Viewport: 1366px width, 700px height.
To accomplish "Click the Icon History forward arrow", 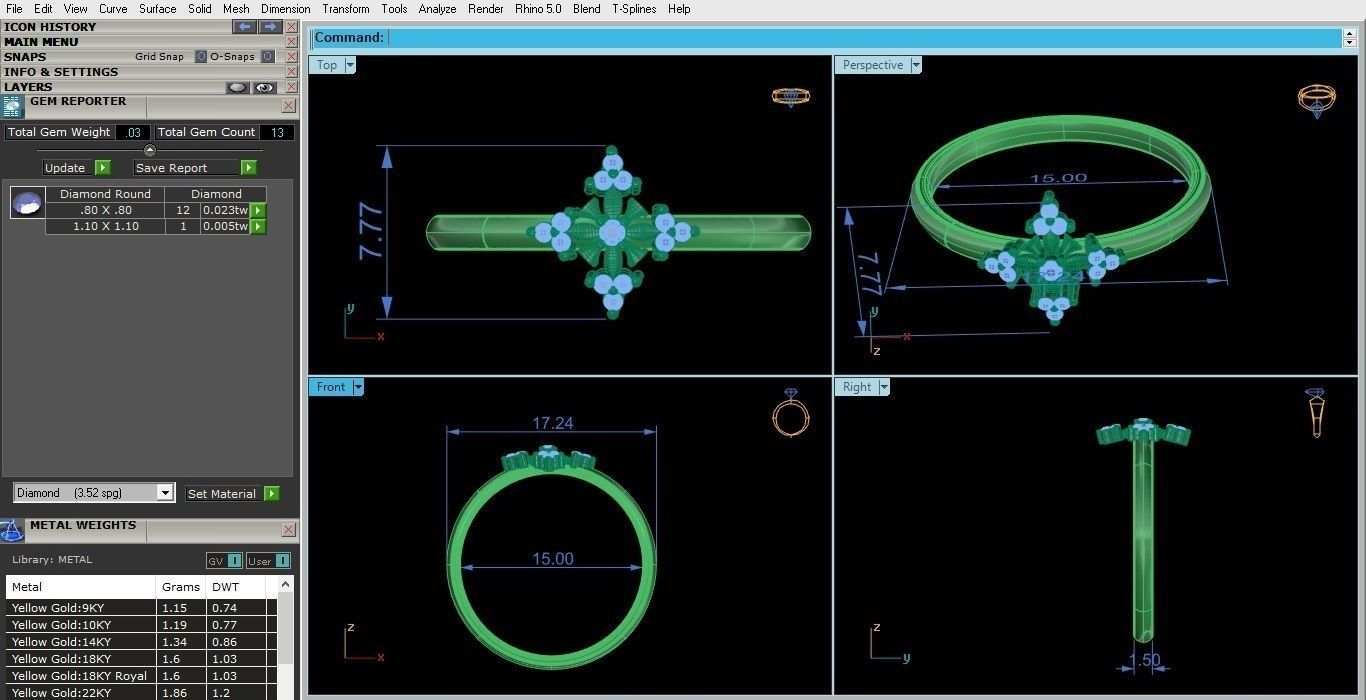I will (x=270, y=27).
